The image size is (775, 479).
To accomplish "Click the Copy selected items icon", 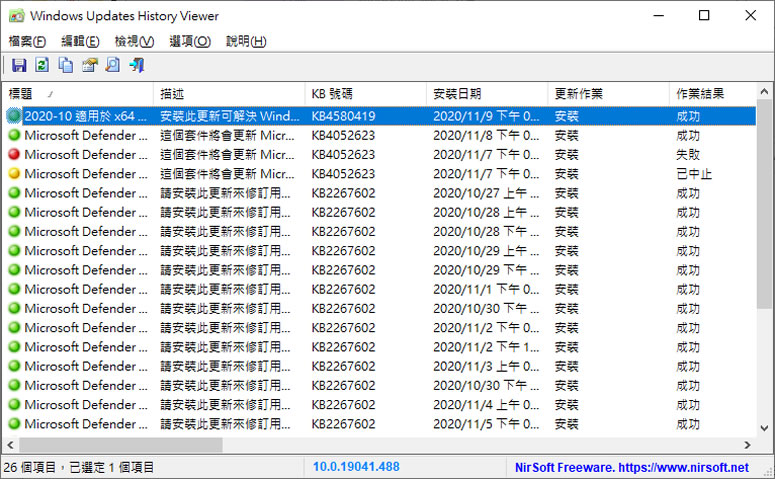I will (66, 66).
